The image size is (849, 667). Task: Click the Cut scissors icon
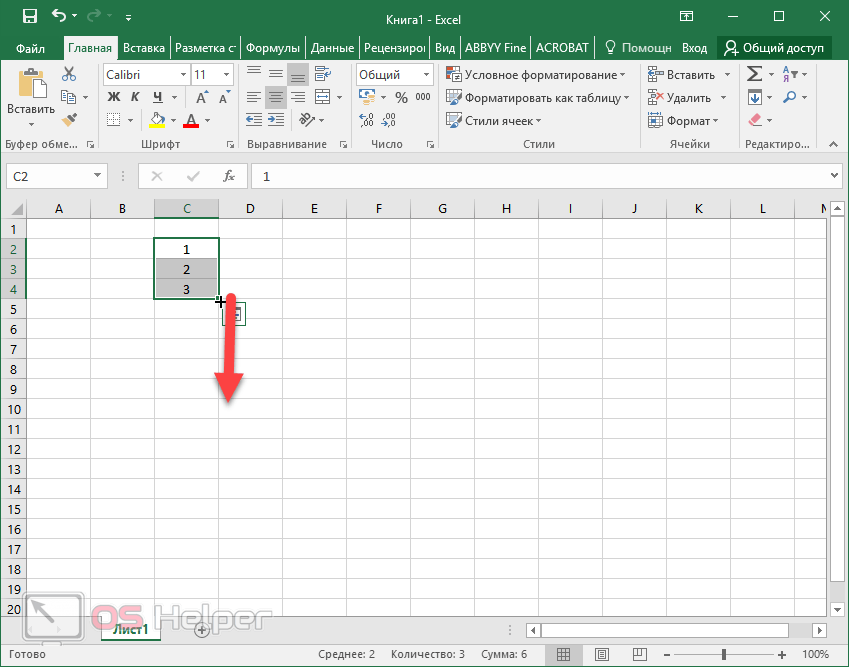point(69,74)
